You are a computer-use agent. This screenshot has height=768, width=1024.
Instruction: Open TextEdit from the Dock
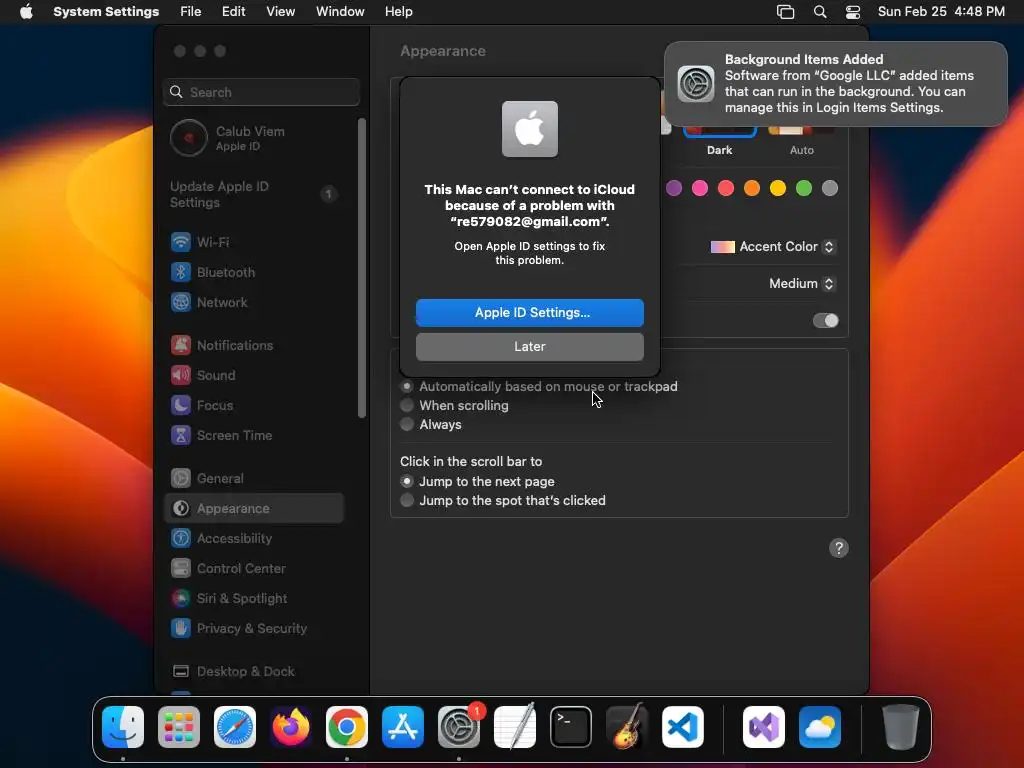point(515,727)
